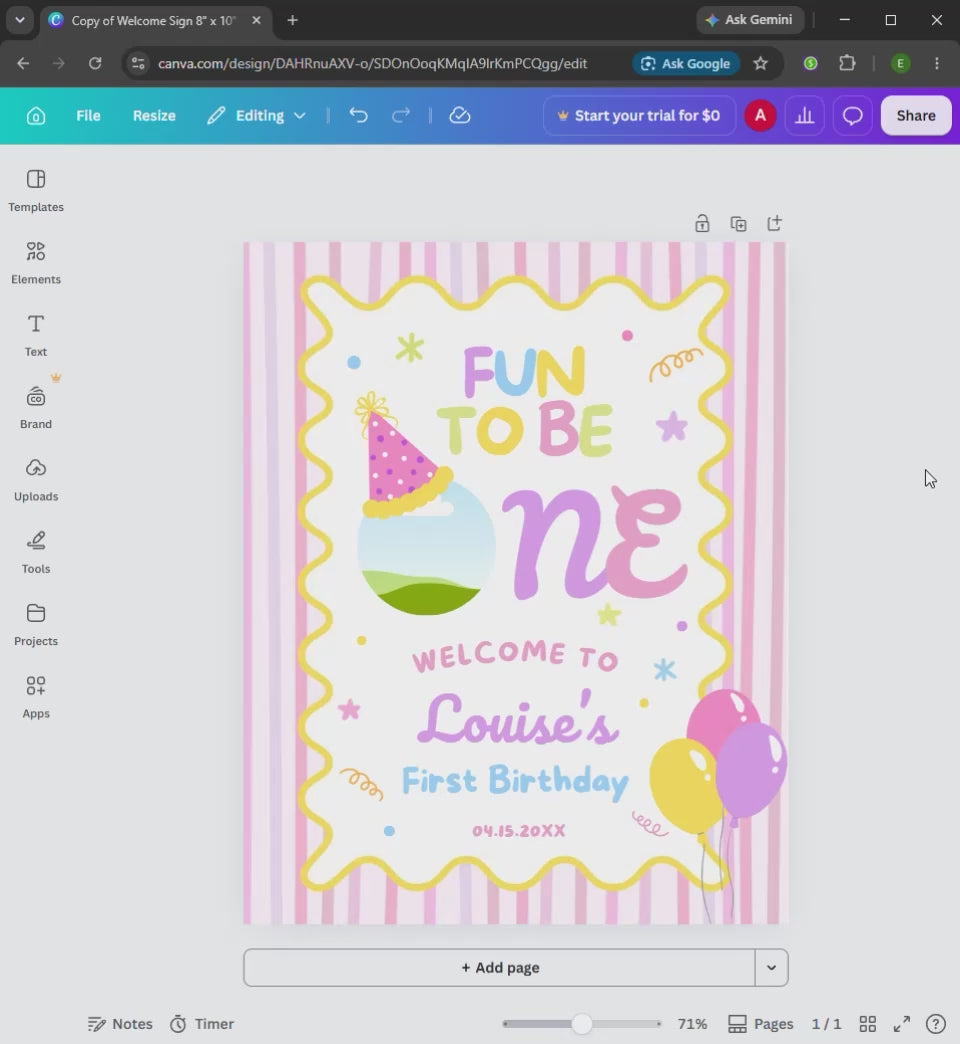Image resolution: width=960 pixels, height=1044 pixels.
Task: Click the + Add page button
Action: (499, 967)
